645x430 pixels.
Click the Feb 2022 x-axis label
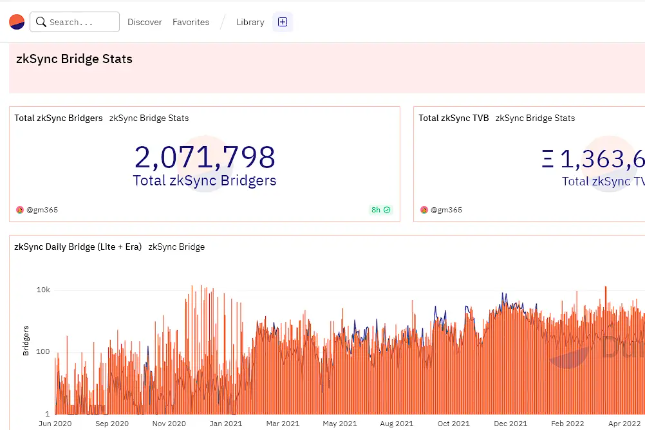click(x=568, y=423)
